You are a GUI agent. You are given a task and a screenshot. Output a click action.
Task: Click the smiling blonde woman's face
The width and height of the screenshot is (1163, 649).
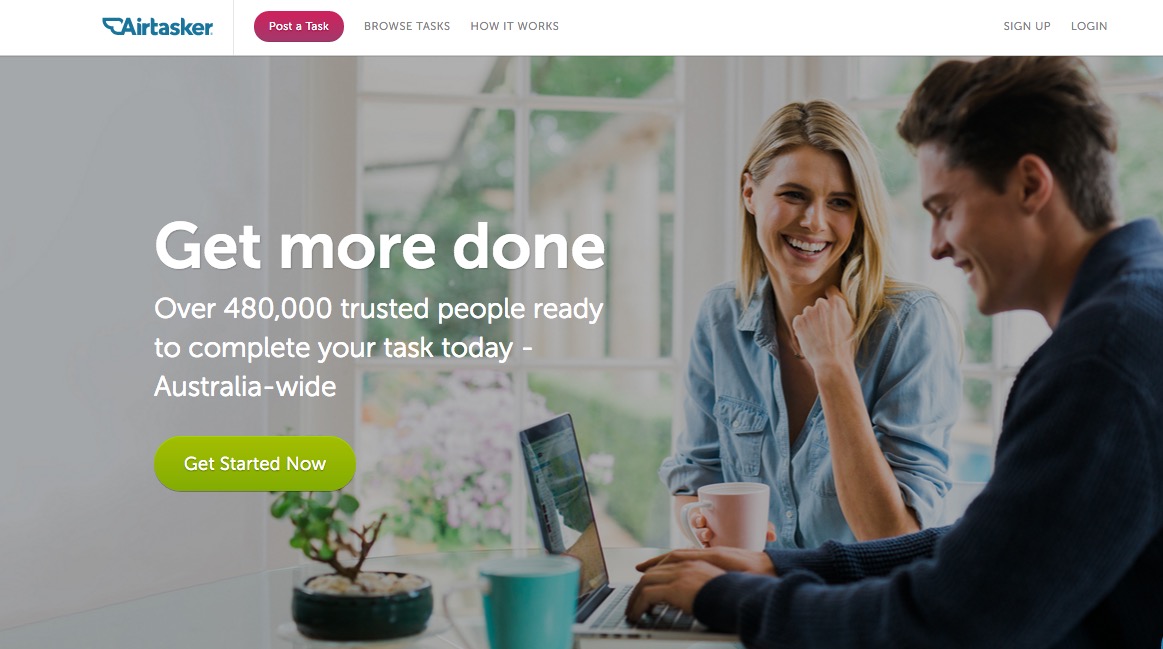click(805, 217)
